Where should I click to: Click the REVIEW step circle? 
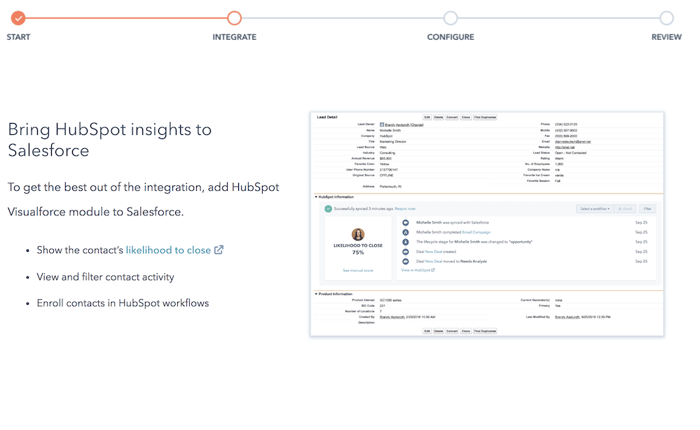tap(667, 18)
